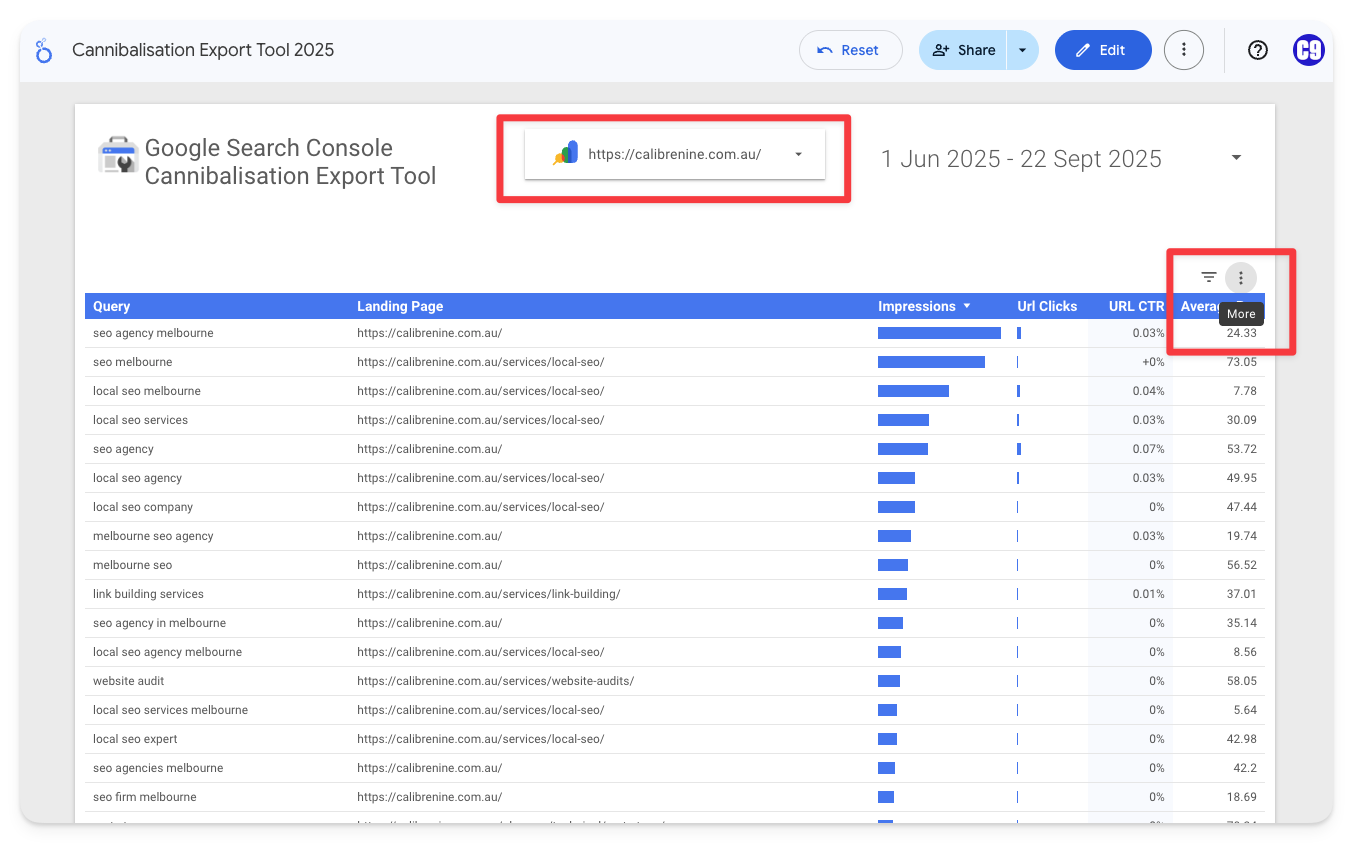The image size is (1353, 843).
Task: Click the Search Console toolbox icon
Action: click(x=118, y=155)
